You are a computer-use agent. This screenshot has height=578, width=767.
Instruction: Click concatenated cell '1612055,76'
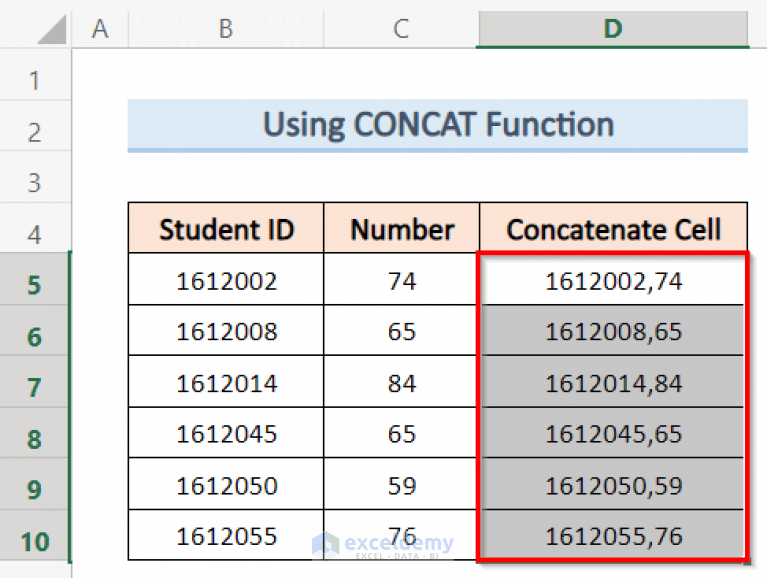tap(613, 535)
